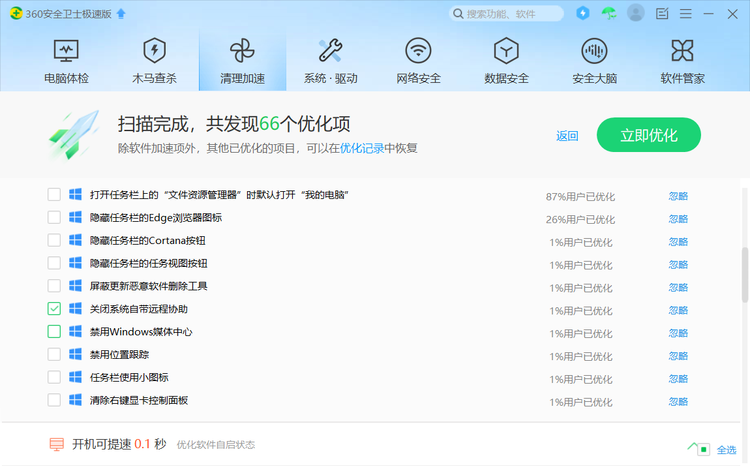Click the 全选 text link

coord(726,450)
